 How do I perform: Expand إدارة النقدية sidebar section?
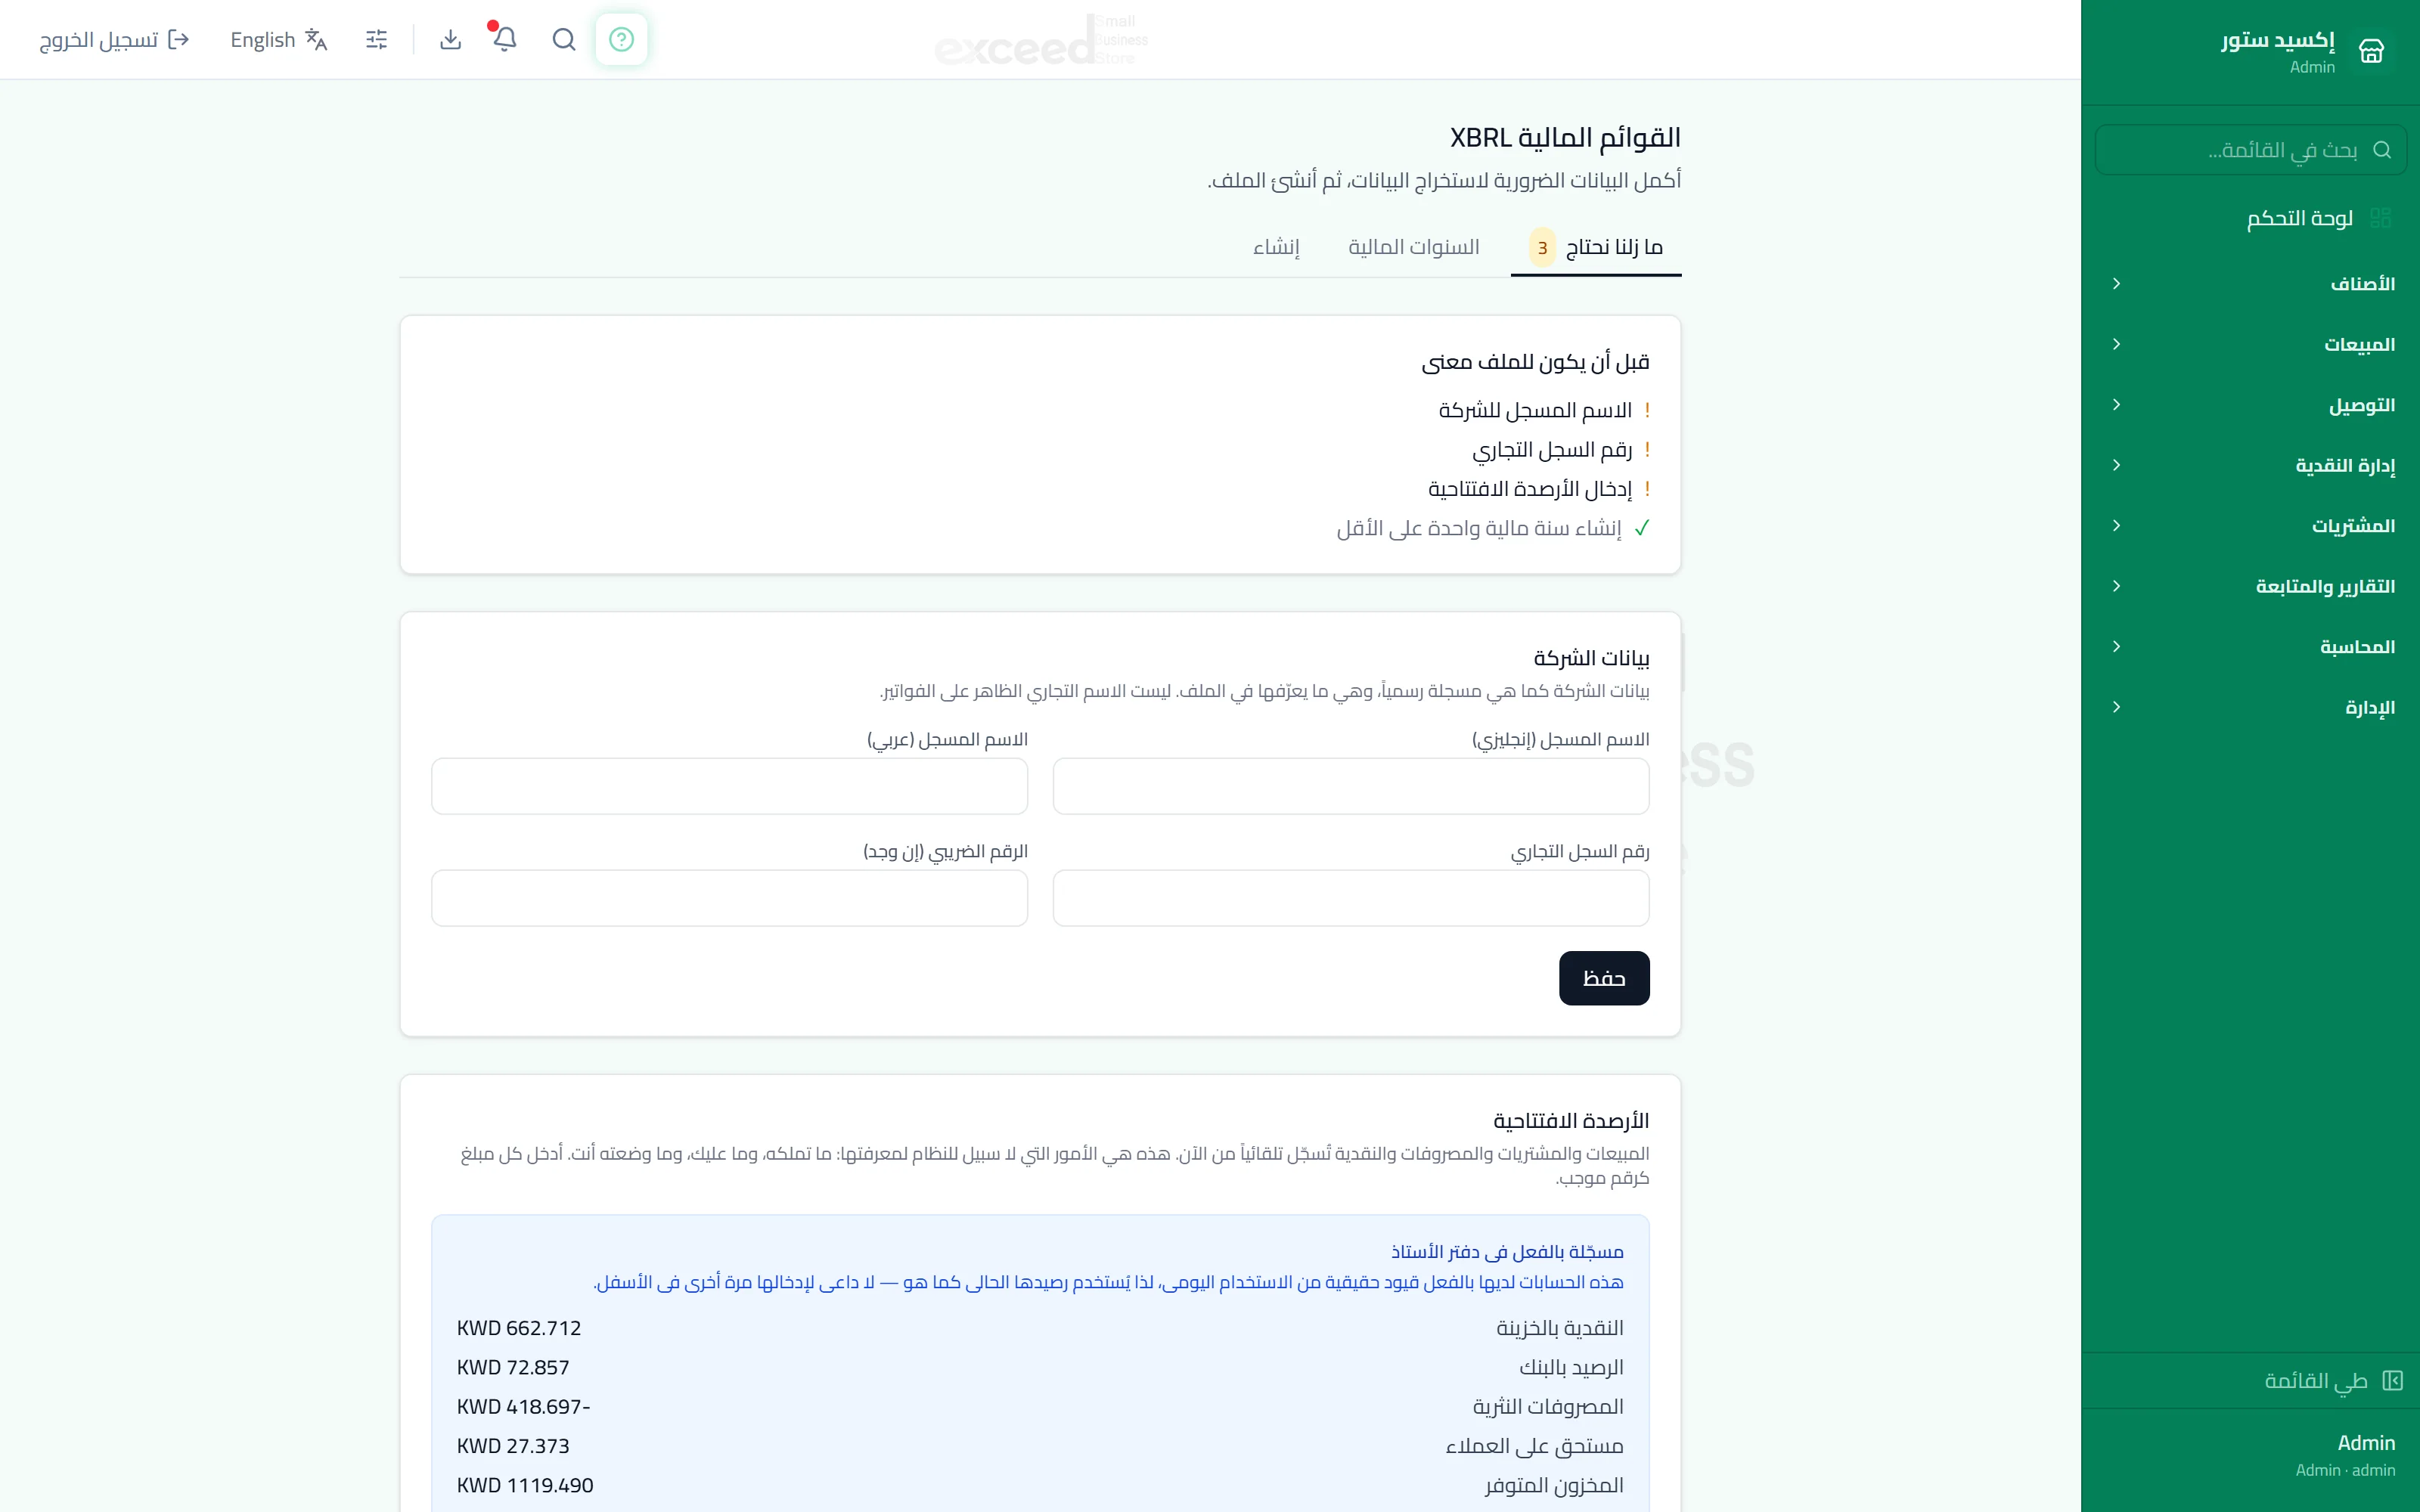click(x=2250, y=465)
